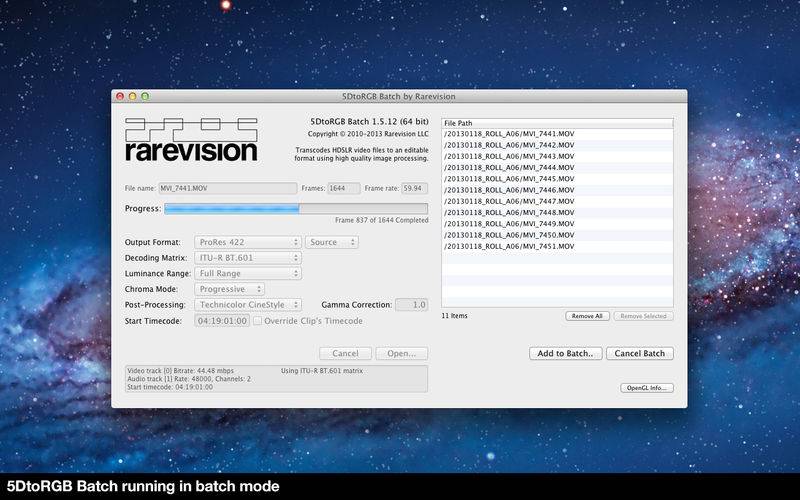Click the Frames field showing 1644

pyautogui.click(x=344, y=188)
